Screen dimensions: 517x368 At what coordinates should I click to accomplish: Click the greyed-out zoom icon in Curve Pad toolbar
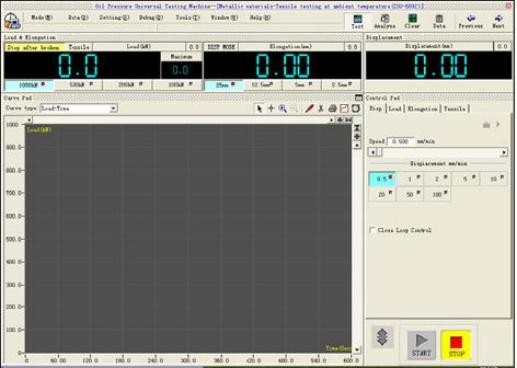point(294,108)
